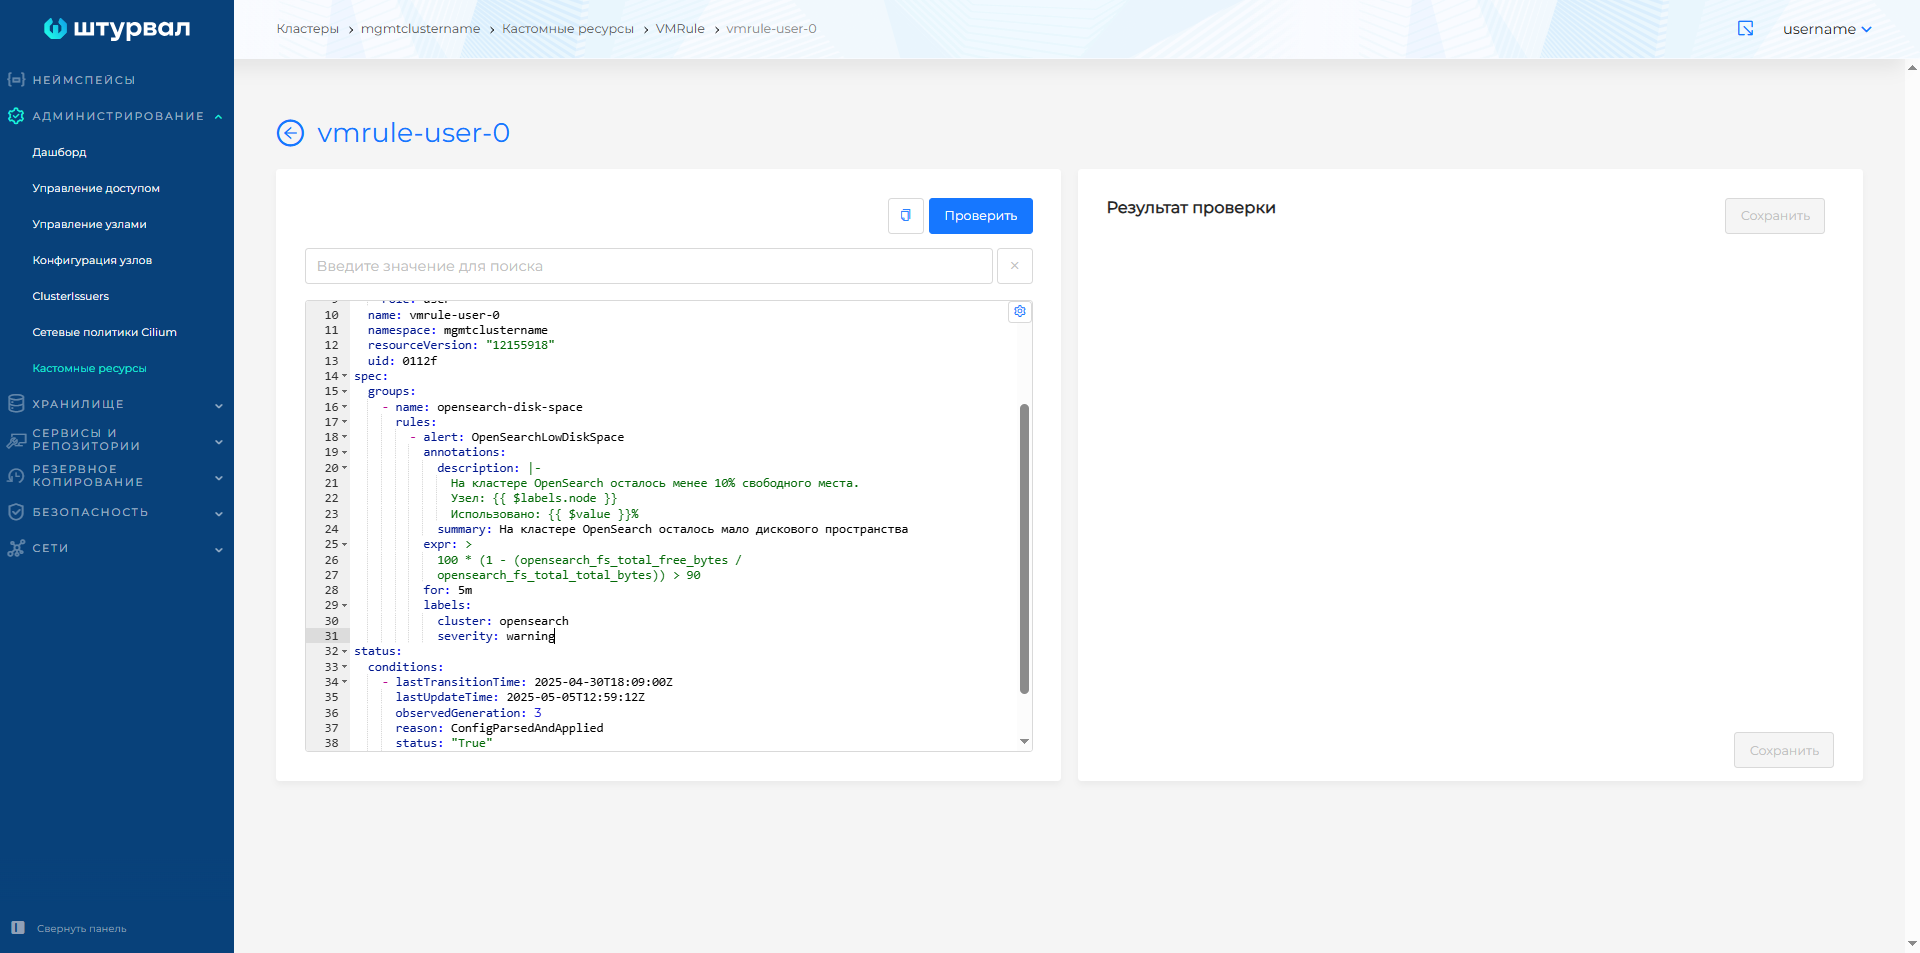Open Сетевые политики Cilium menu item
This screenshot has height=953, width=1920.
pyautogui.click(x=104, y=332)
